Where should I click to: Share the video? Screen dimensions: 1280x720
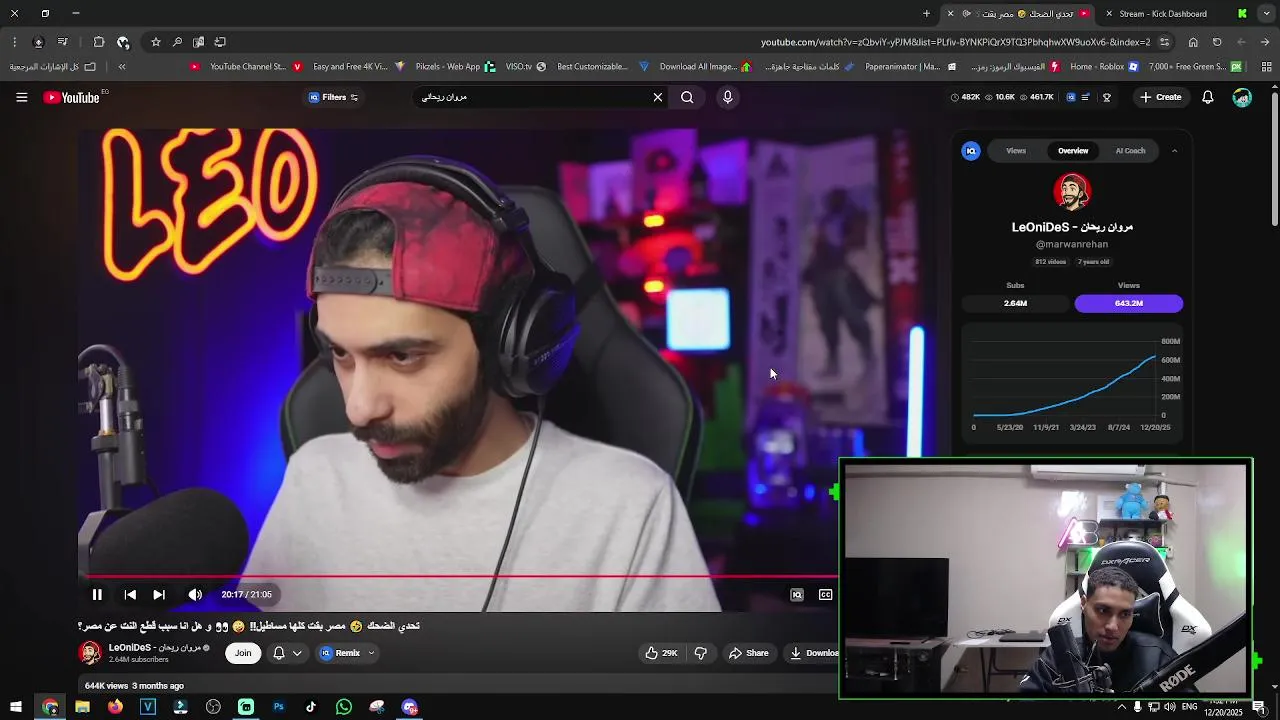coord(748,653)
